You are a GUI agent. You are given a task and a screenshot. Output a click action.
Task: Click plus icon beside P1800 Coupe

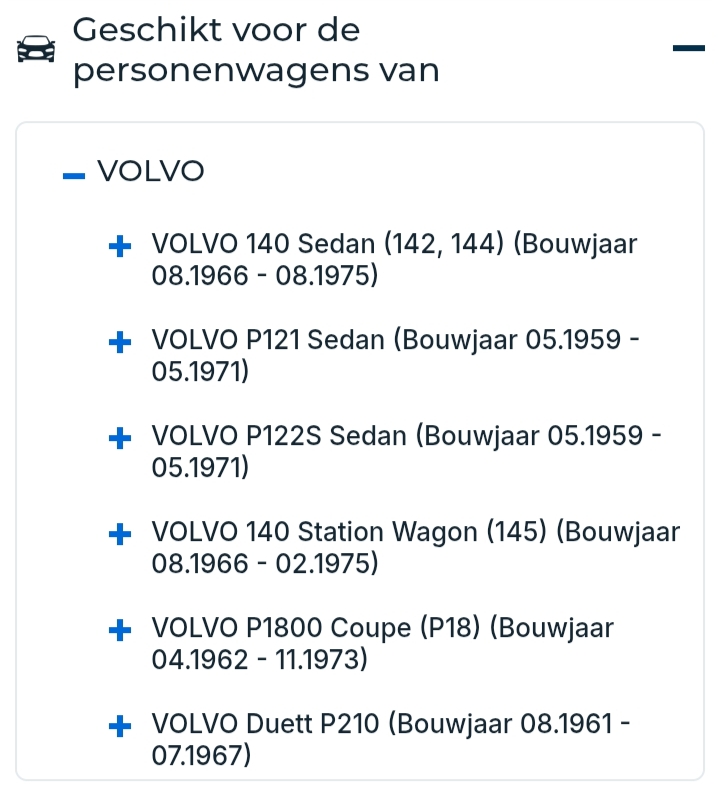(120, 630)
